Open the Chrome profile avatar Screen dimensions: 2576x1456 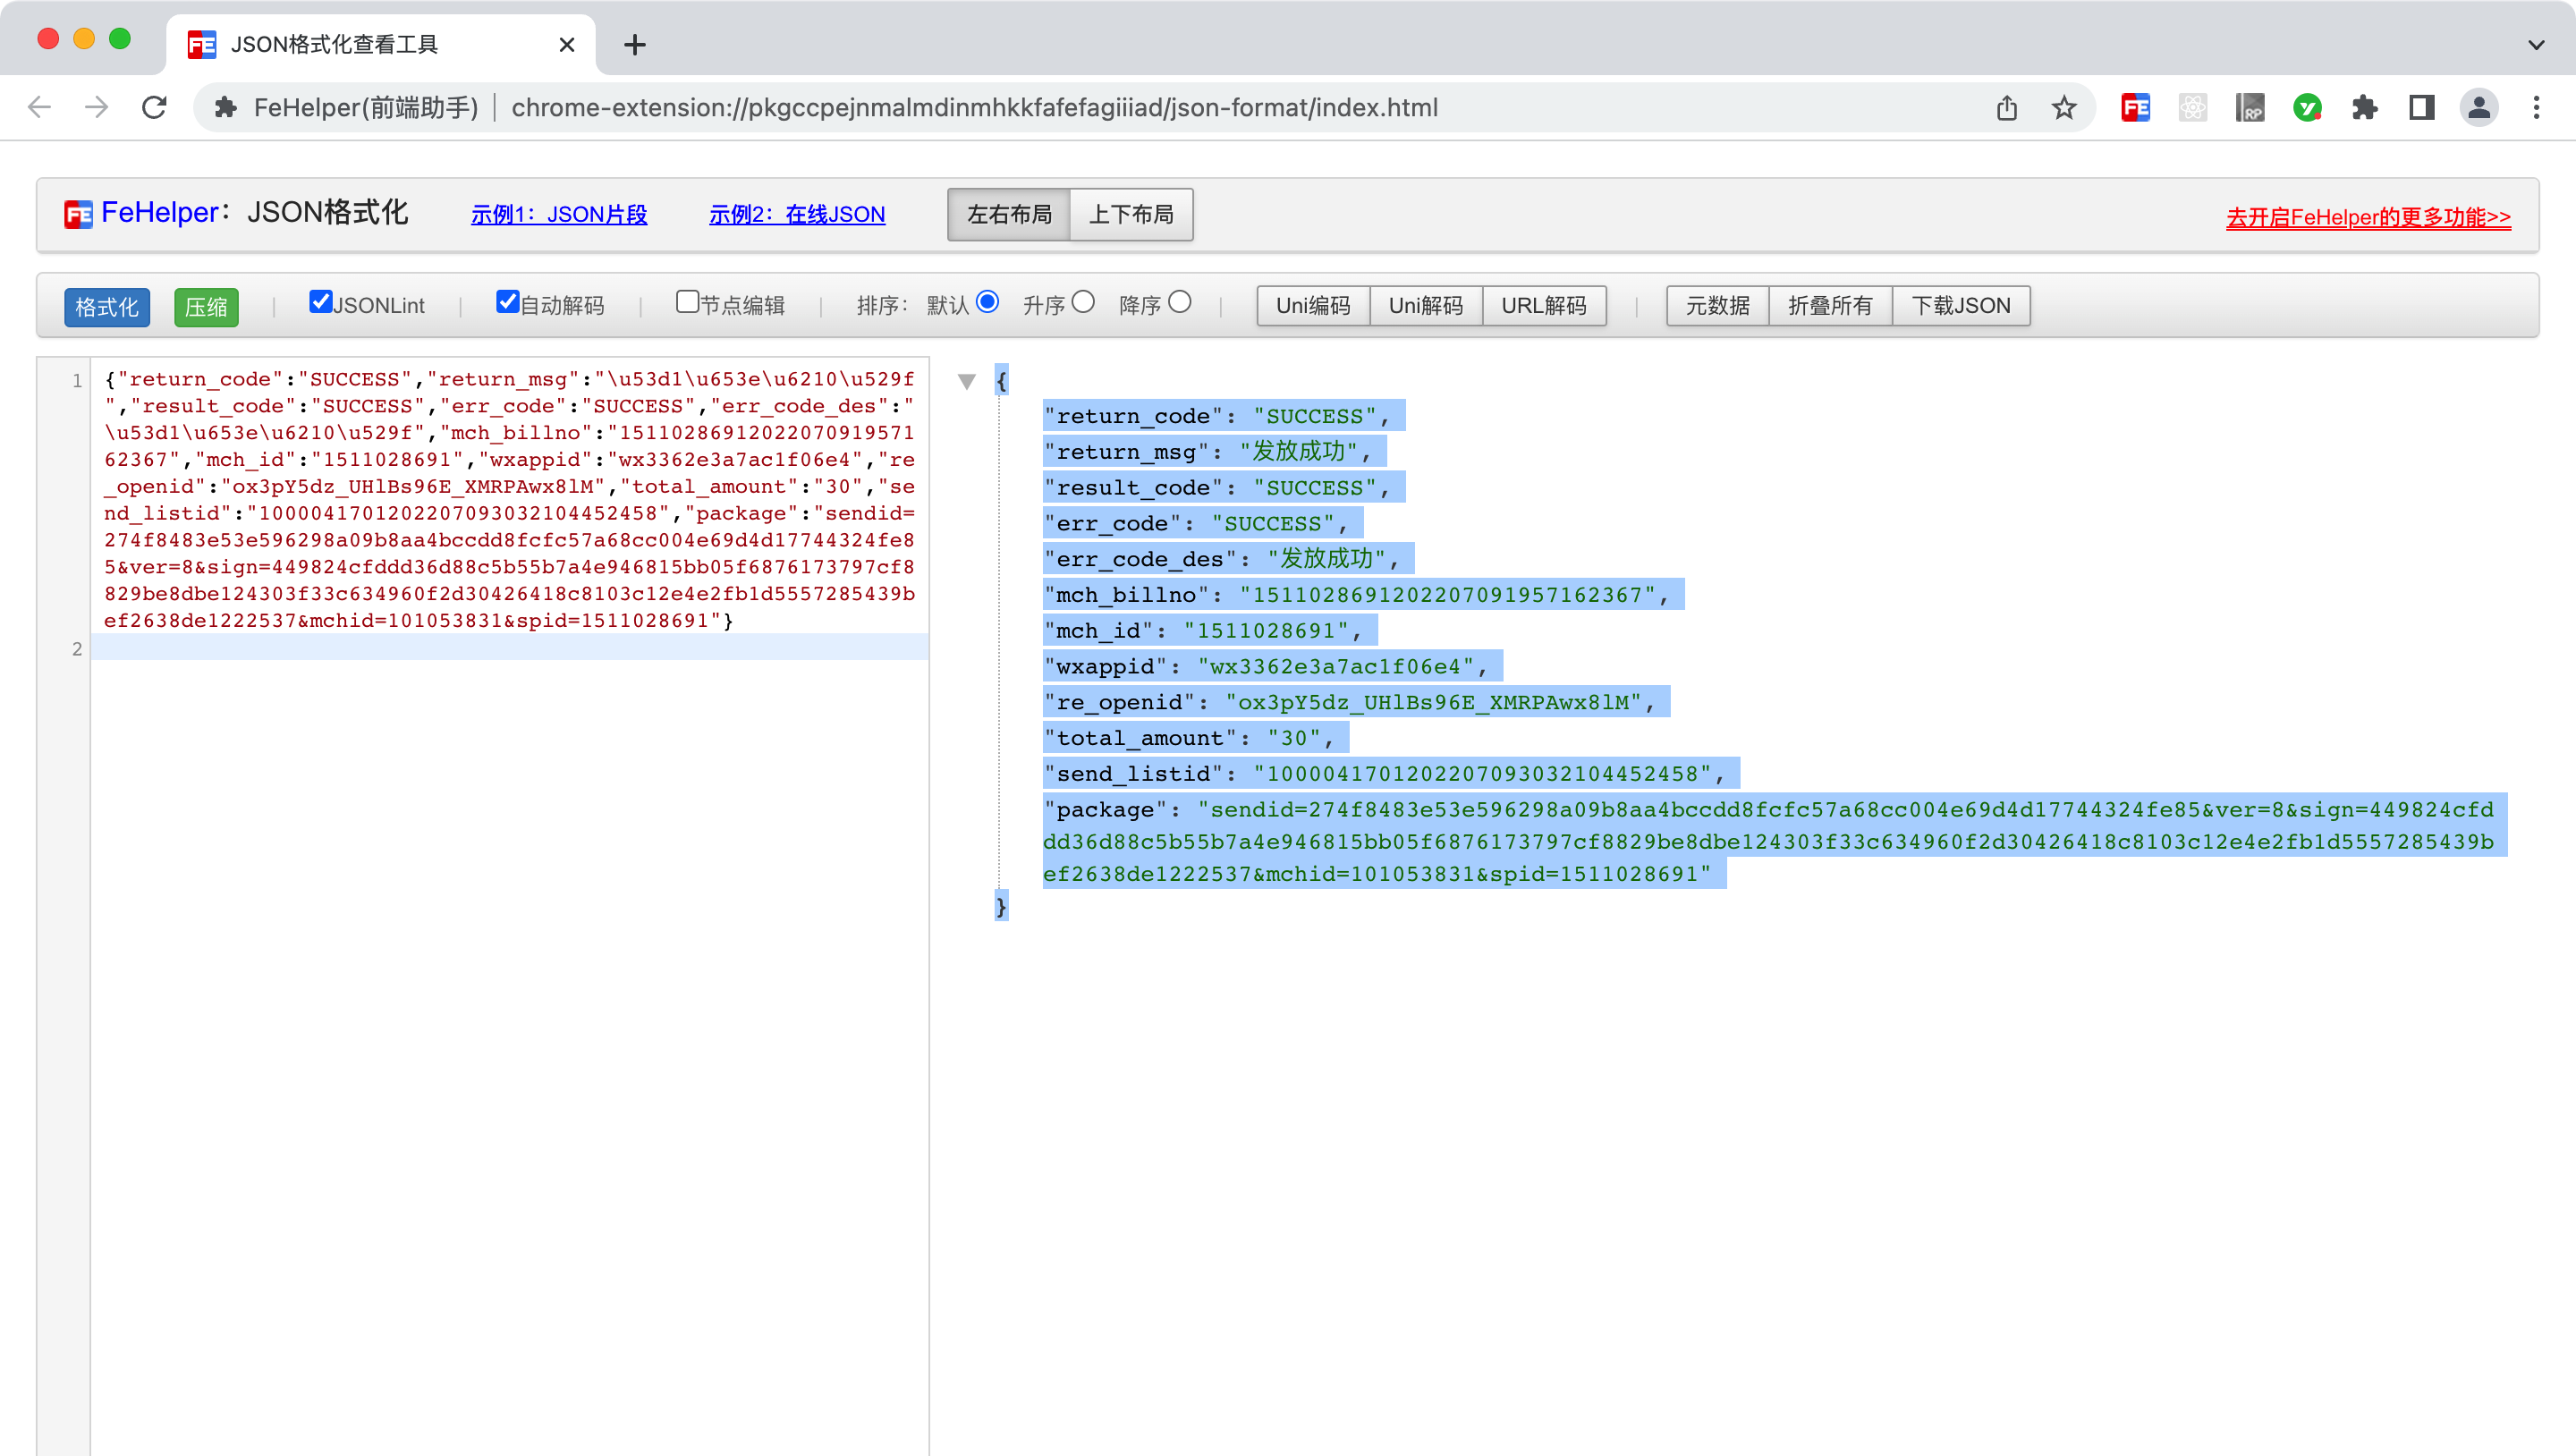[2479, 107]
